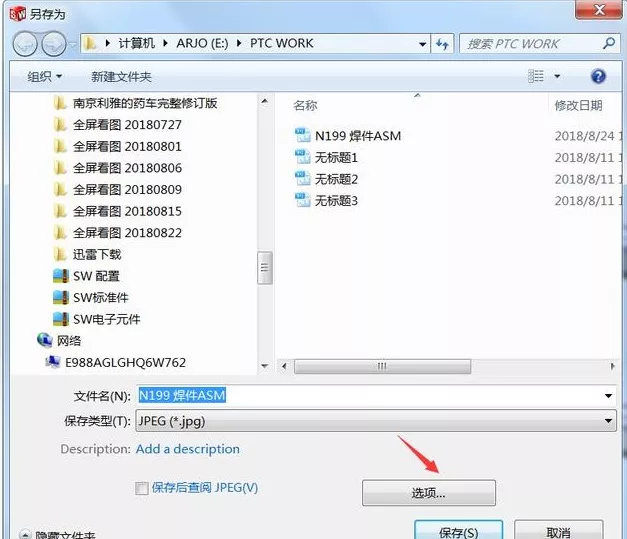This screenshot has height=539, width=627.
Task: Click the magnifier search icon
Action: click(609, 43)
